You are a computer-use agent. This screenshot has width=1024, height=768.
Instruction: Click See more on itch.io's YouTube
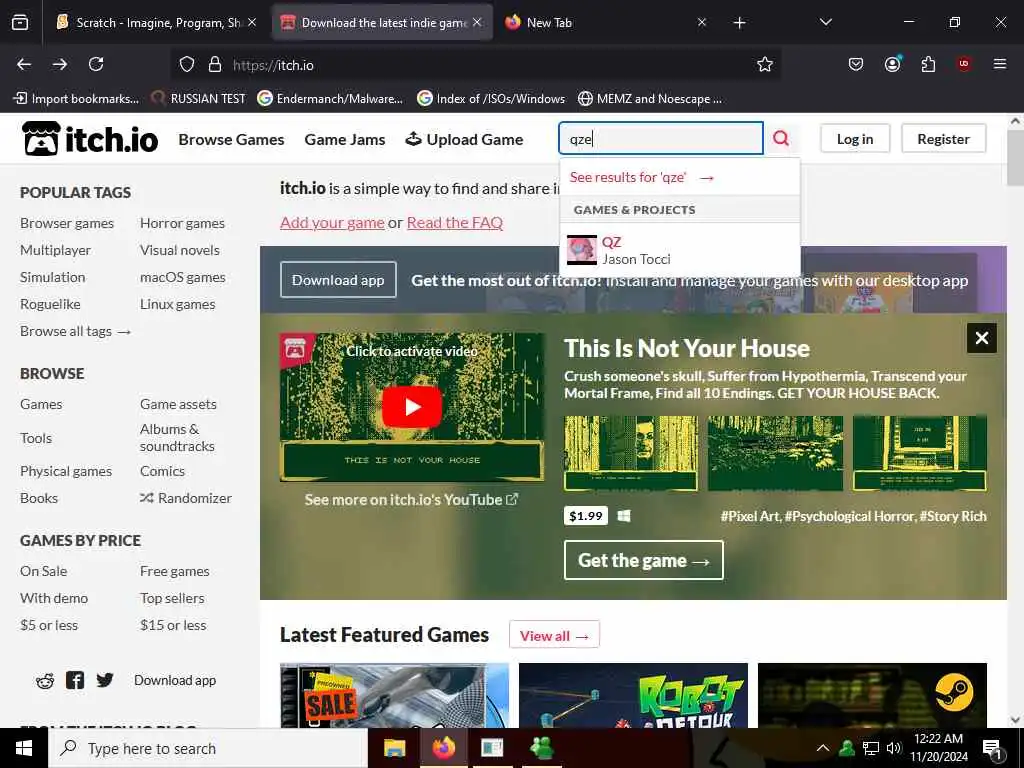click(x=411, y=500)
